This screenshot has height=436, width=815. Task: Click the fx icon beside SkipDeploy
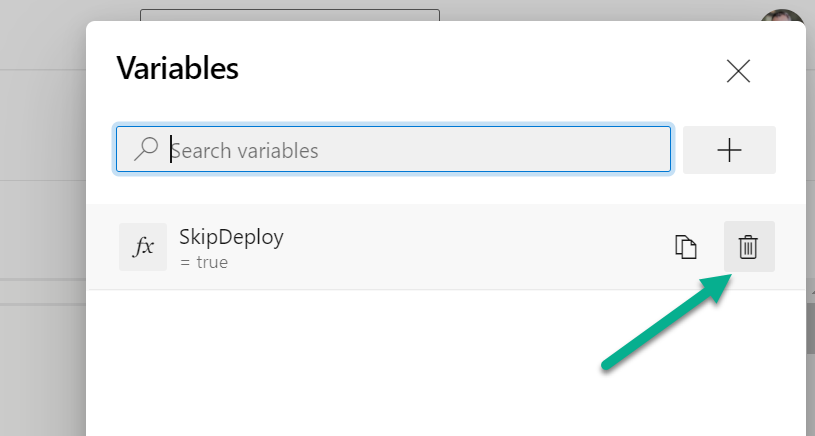coord(143,247)
